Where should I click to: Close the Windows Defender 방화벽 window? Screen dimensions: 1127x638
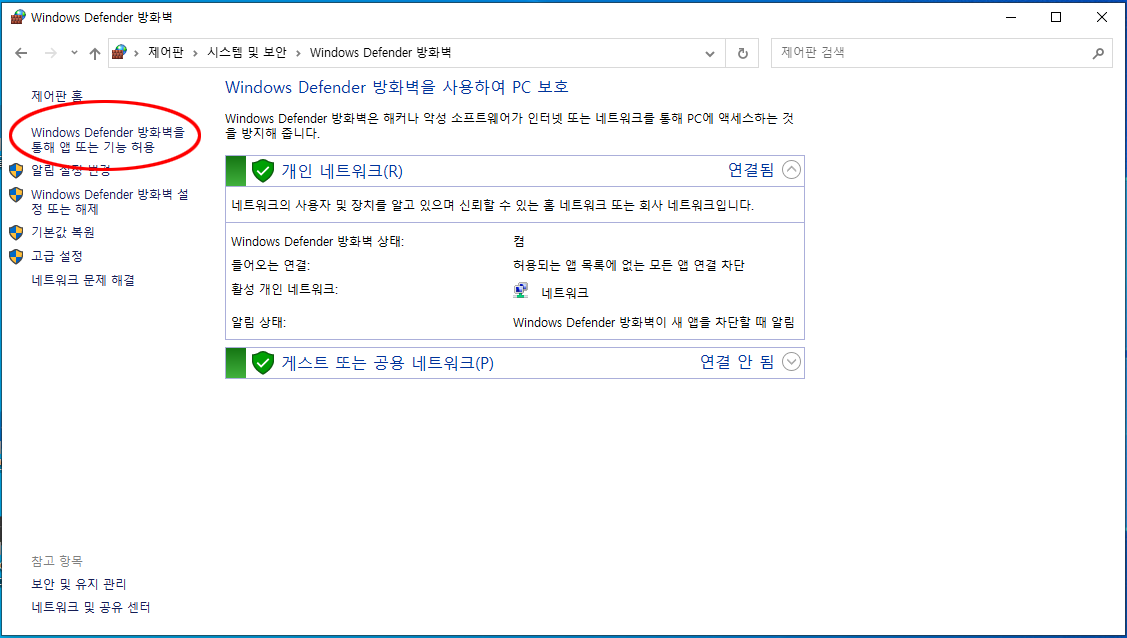1101,17
